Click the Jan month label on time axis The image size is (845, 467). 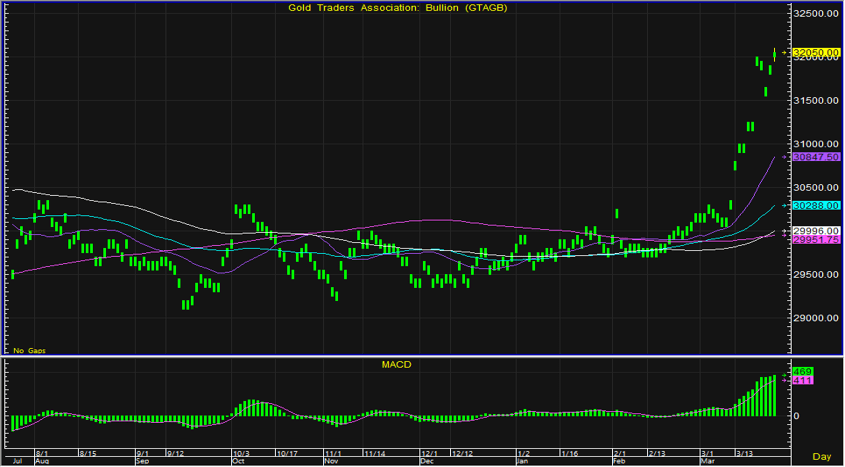point(521,462)
